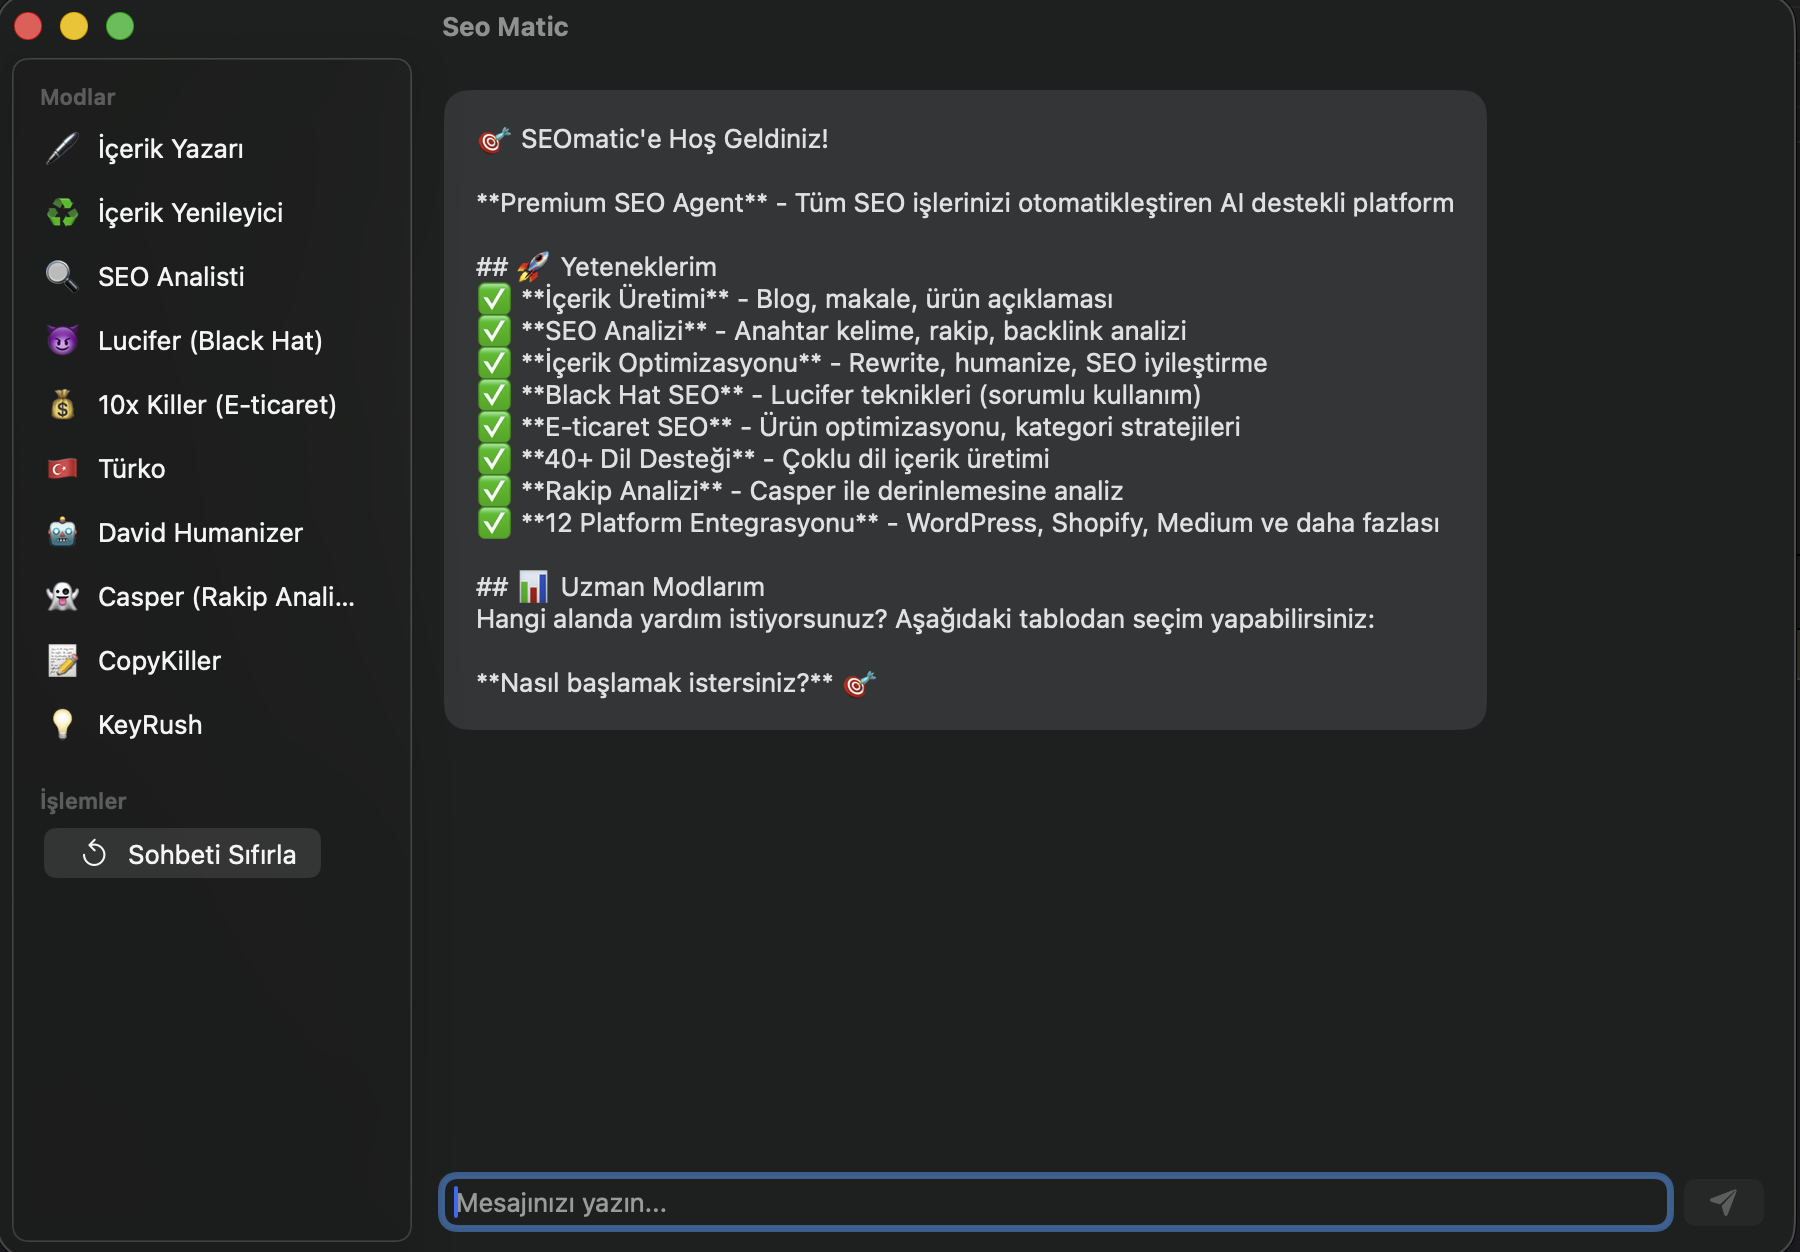Click the Turkish flag Türko icon
This screenshot has height=1252, width=1800.
click(62, 468)
